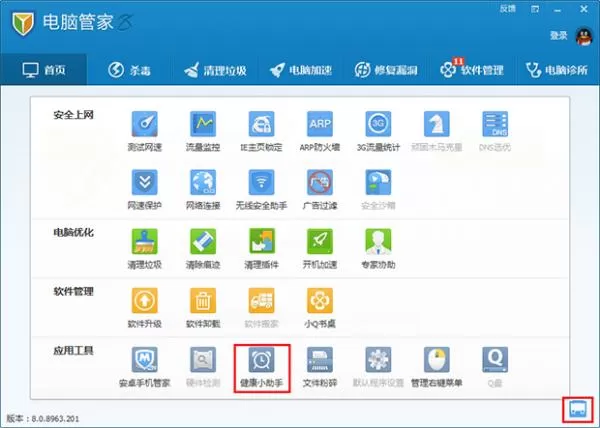Click the 电脑管家 shield logo
This screenshot has height=428, width=600.
[x=23, y=23]
